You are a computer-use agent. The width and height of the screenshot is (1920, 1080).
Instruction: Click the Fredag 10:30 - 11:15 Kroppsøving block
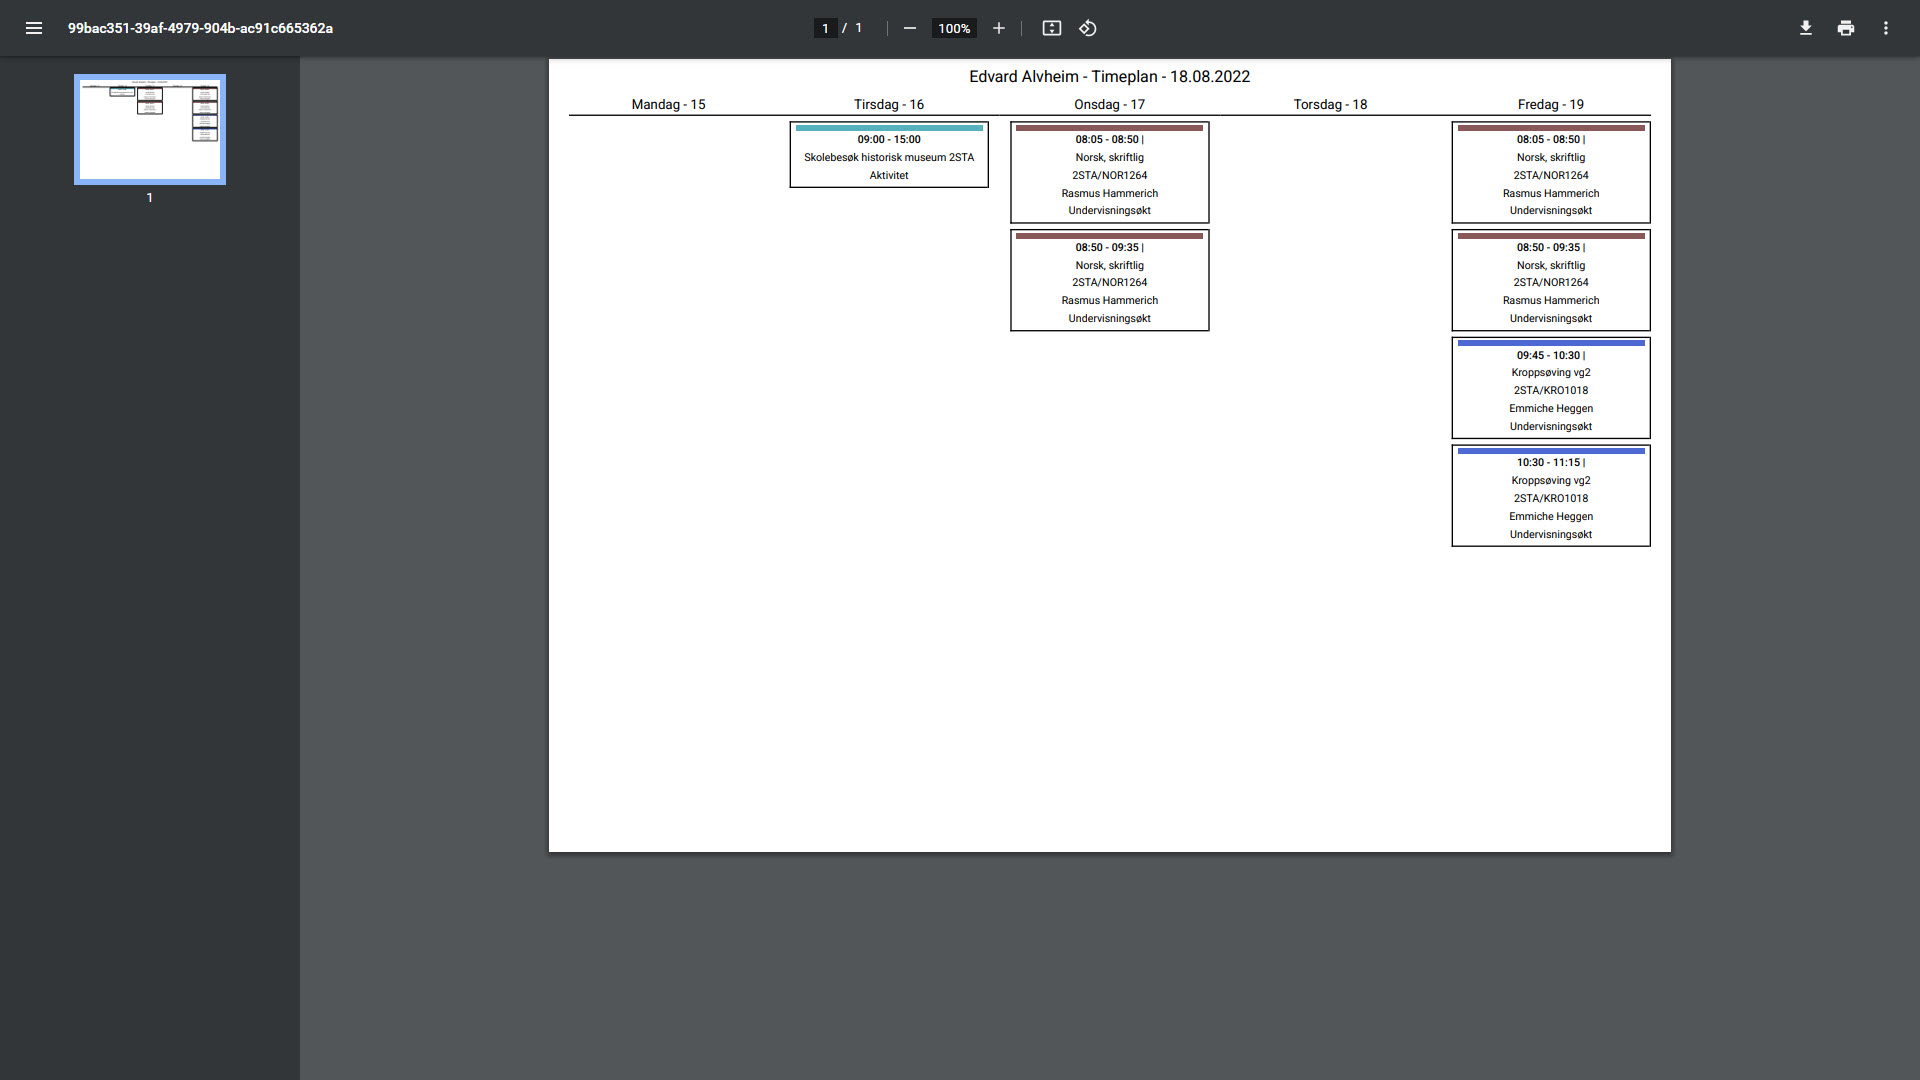click(1550, 499)
